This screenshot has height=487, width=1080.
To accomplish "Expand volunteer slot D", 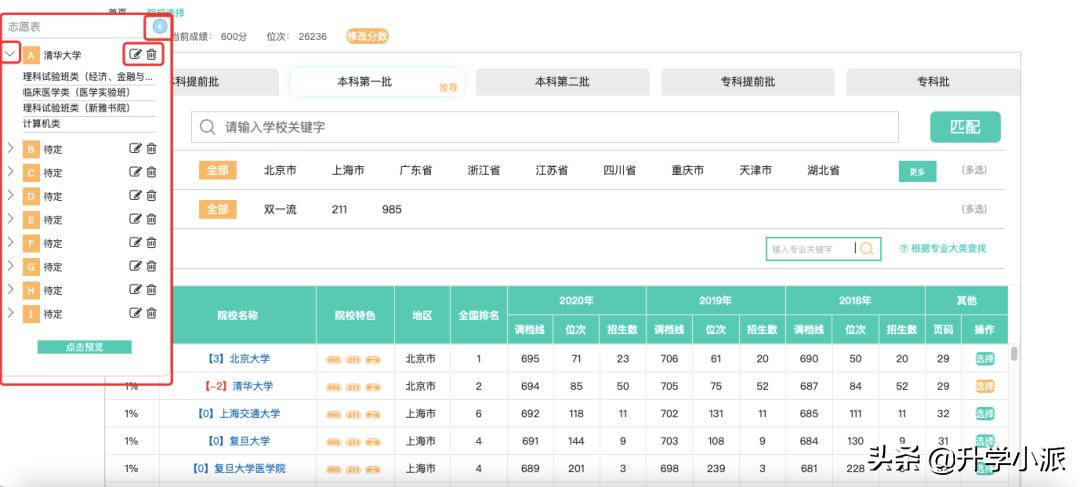I will (x=10, y=194).
